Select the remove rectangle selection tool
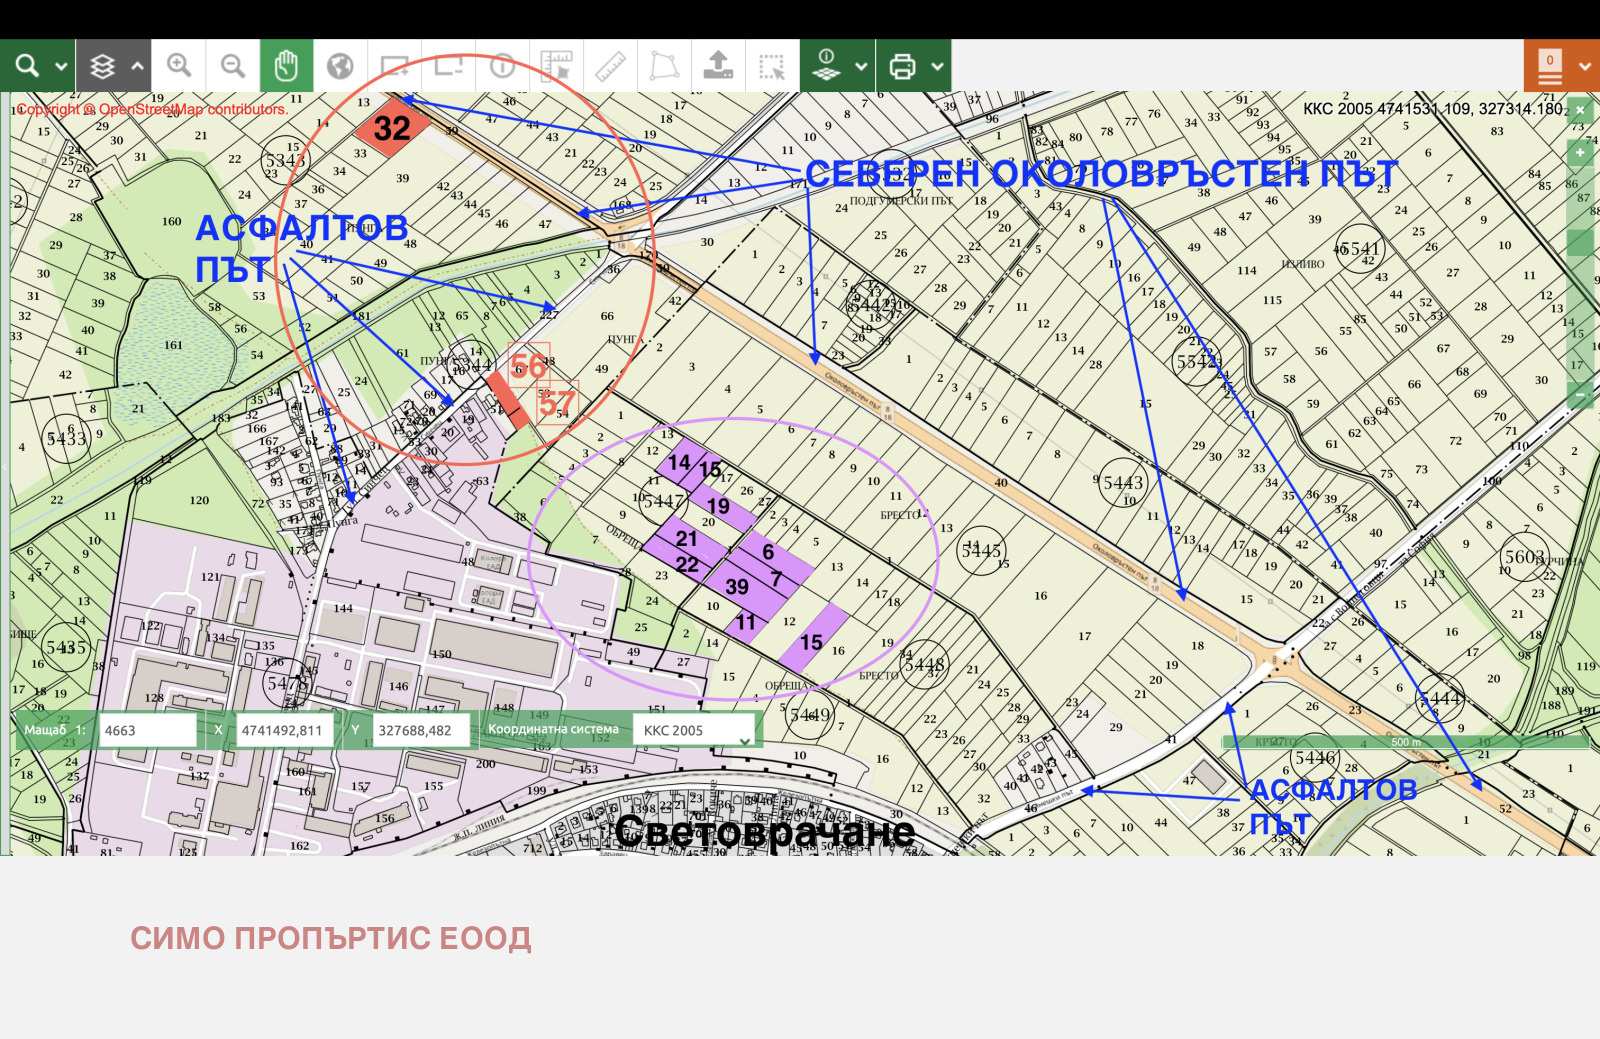 coord(449,66)
